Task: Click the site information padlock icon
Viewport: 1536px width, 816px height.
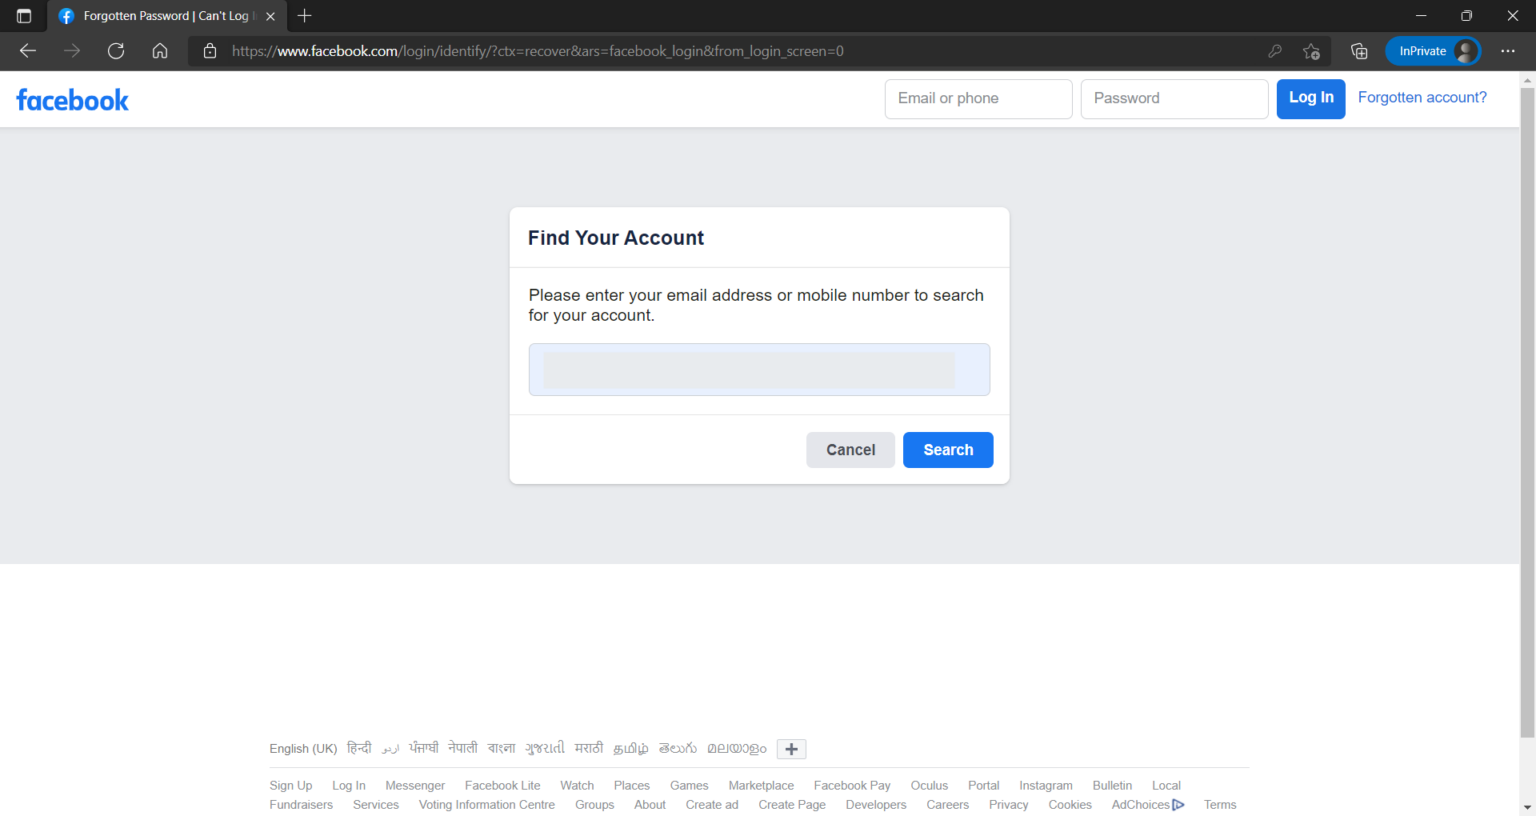Action: pyautogui.click(x=209, y=50)
